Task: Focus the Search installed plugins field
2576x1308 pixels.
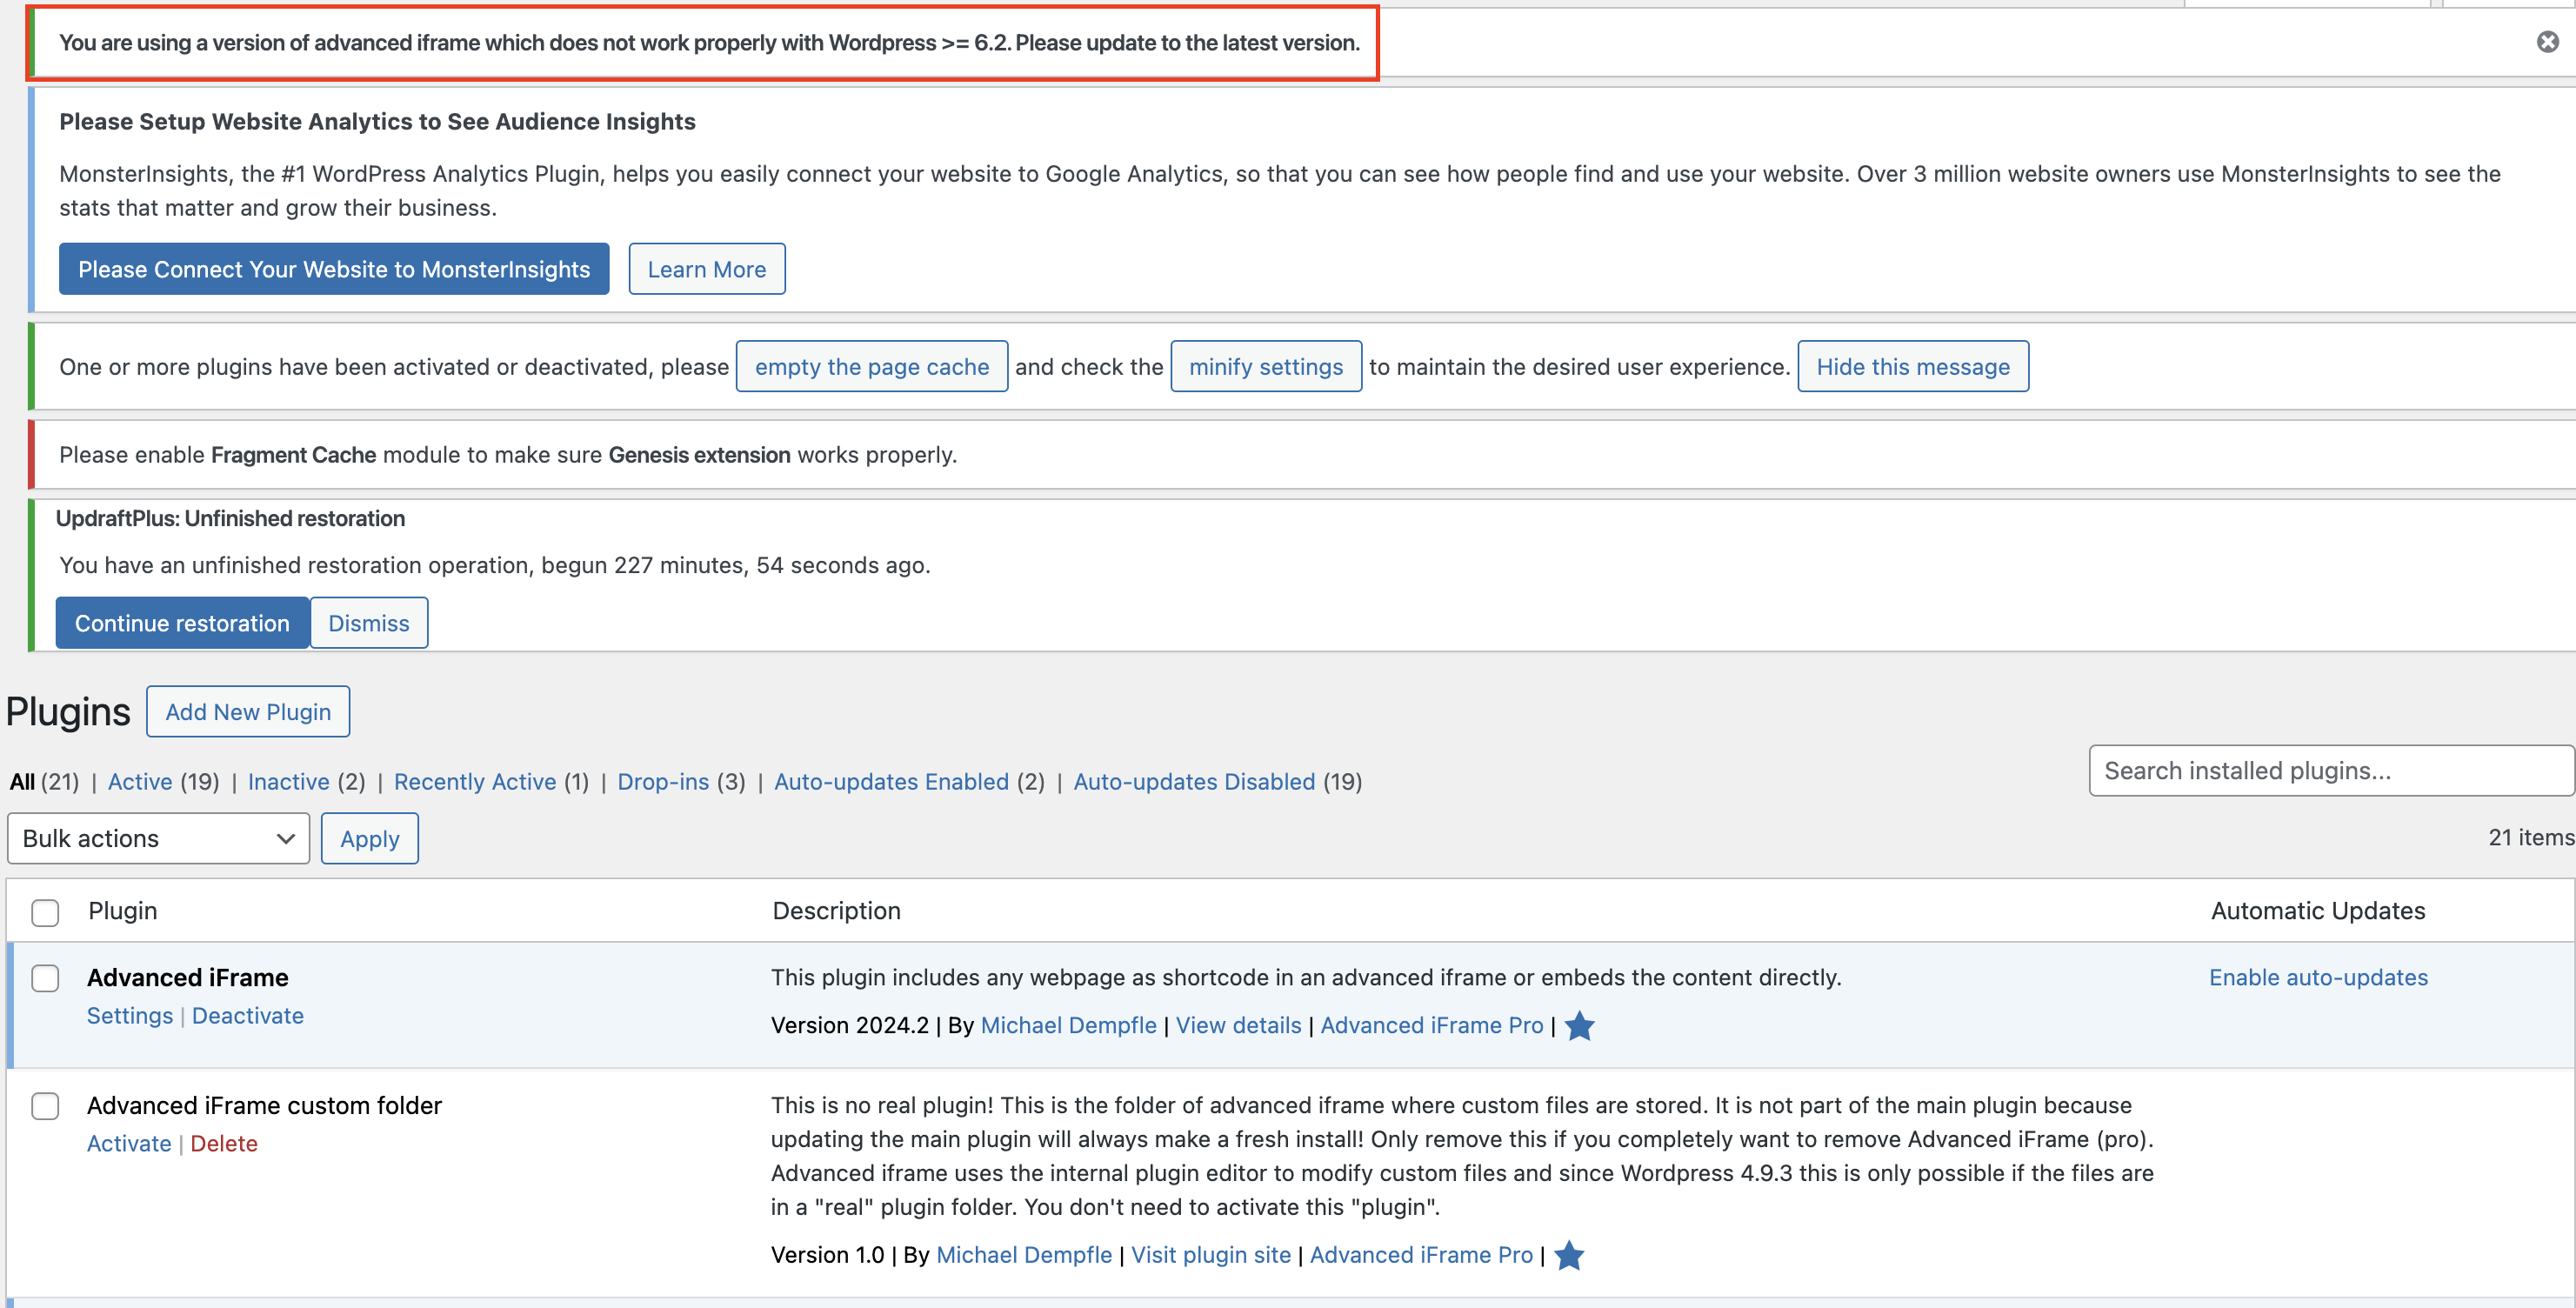Action: click(2331, 770)
